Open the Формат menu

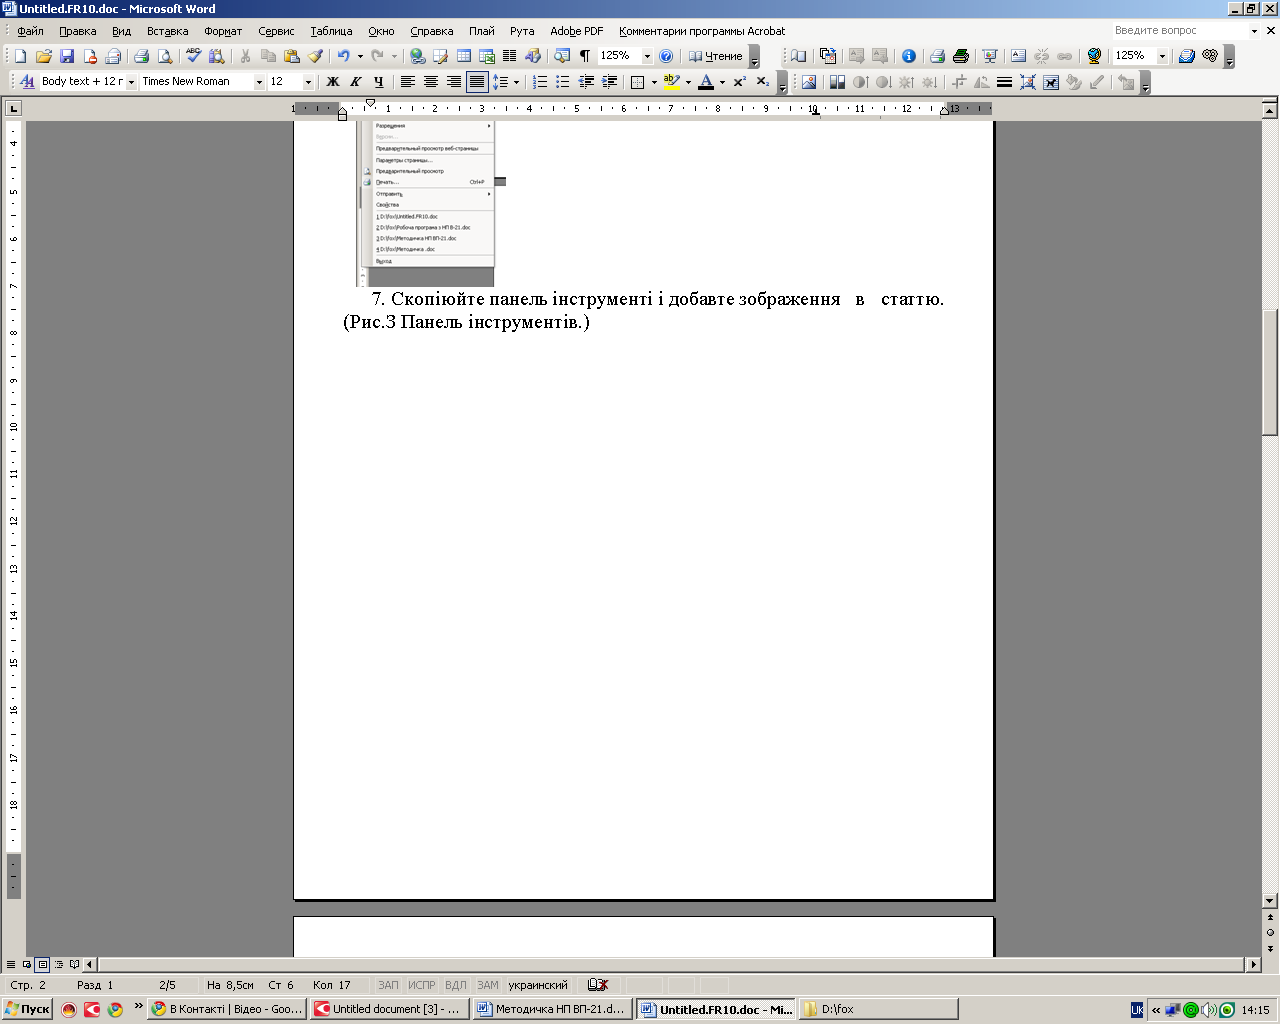tap(223, 31)
